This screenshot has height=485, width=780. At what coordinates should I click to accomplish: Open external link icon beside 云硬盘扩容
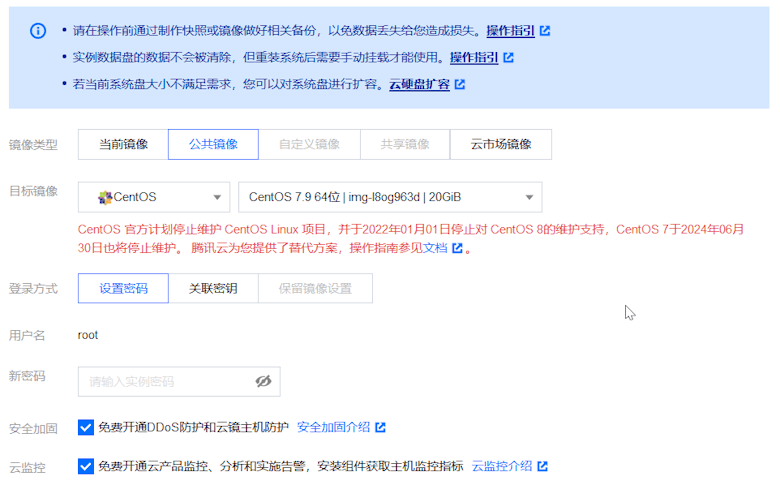coord(460,85)
